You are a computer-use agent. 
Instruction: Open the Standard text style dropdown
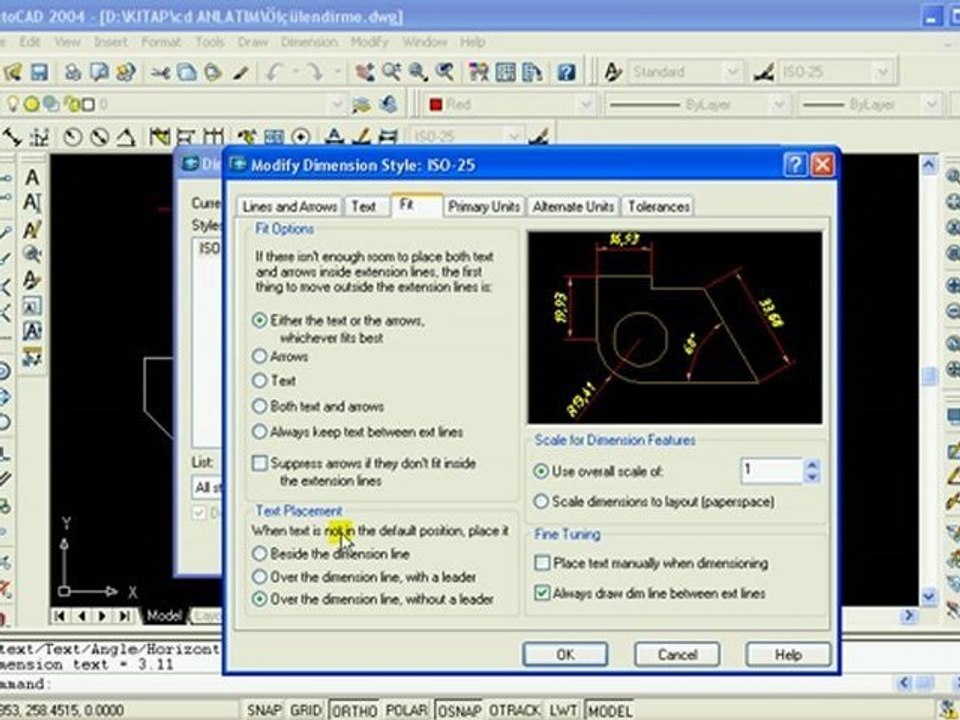tap(732, 72)
